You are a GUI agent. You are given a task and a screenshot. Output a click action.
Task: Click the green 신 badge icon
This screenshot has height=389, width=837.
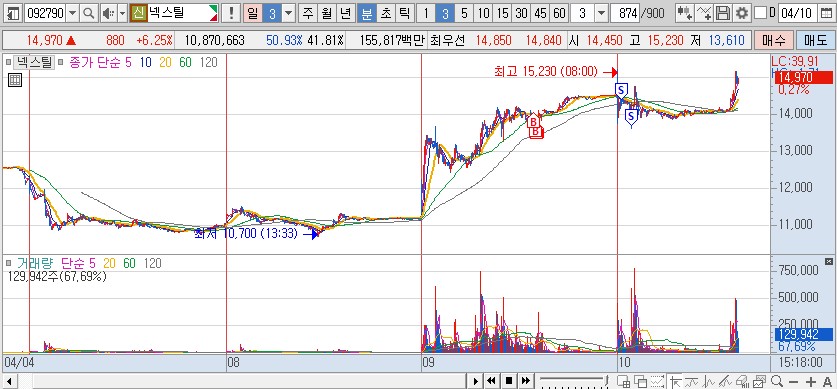click(138, 13)
